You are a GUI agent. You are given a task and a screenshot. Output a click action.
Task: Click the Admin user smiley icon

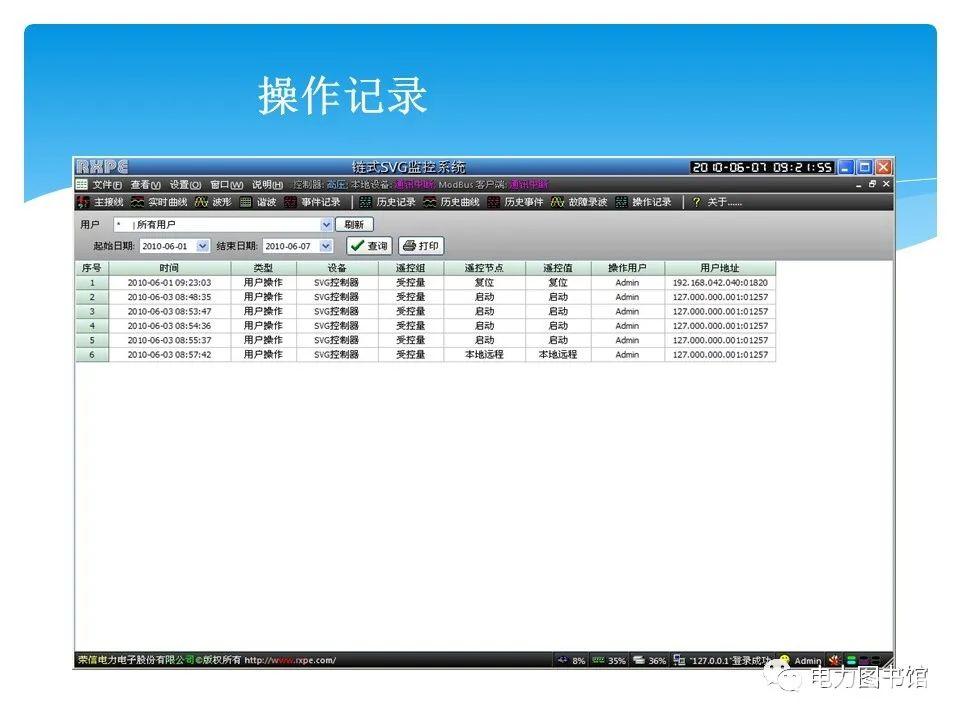click(x=784, y=660)
